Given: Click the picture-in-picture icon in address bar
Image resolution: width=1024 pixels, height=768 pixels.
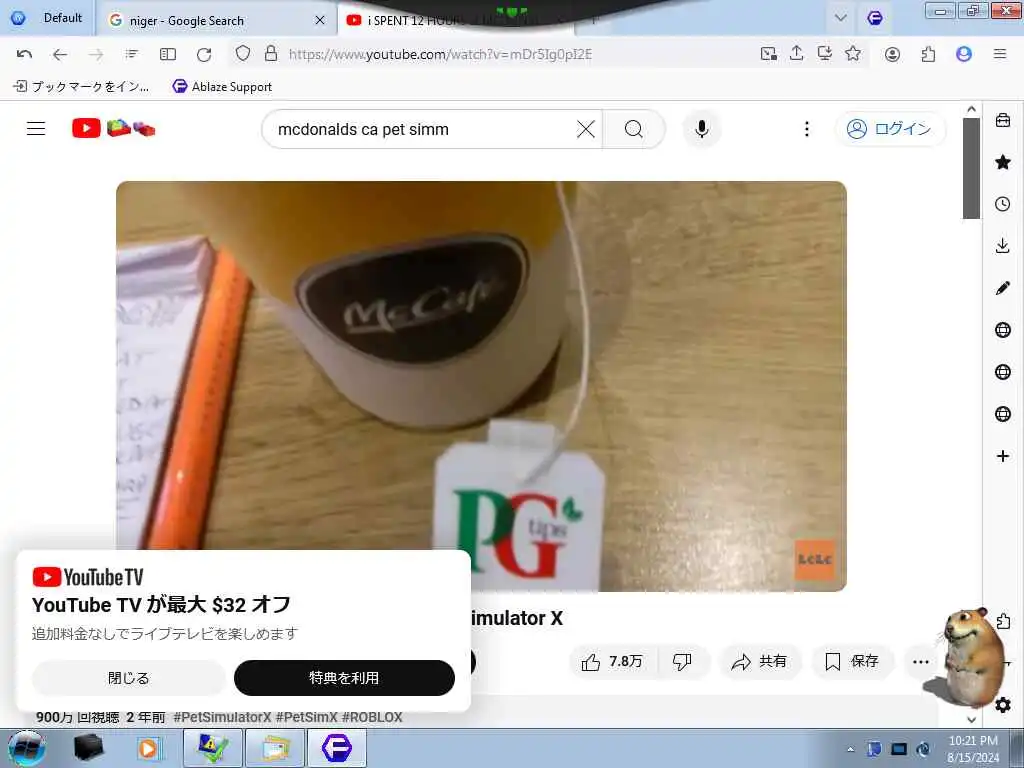Looking at the screenshot, I should [x=769, y=54].
